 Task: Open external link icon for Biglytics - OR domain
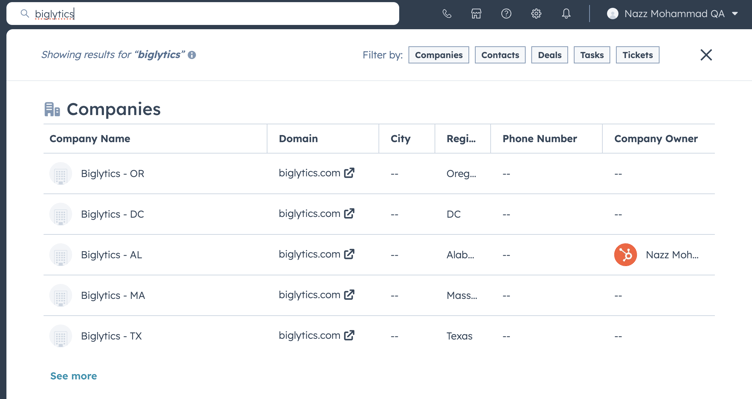(x=349, y=173)
